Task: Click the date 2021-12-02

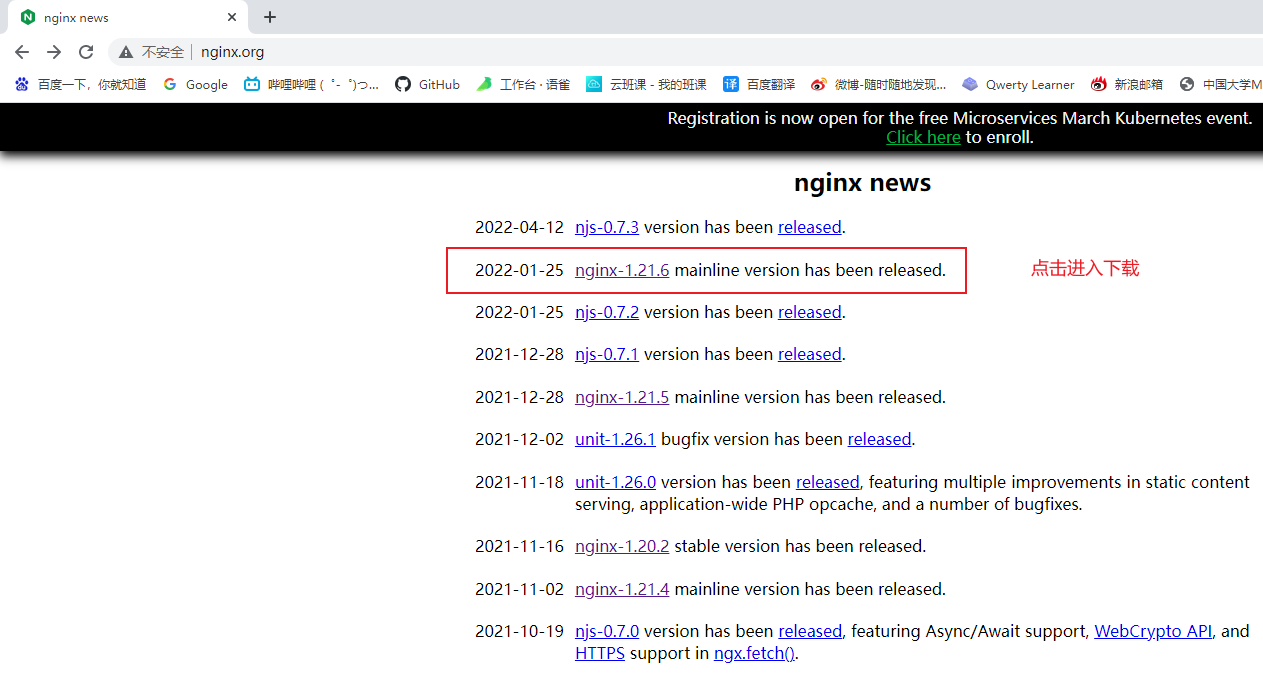Action: click(519, 439)
